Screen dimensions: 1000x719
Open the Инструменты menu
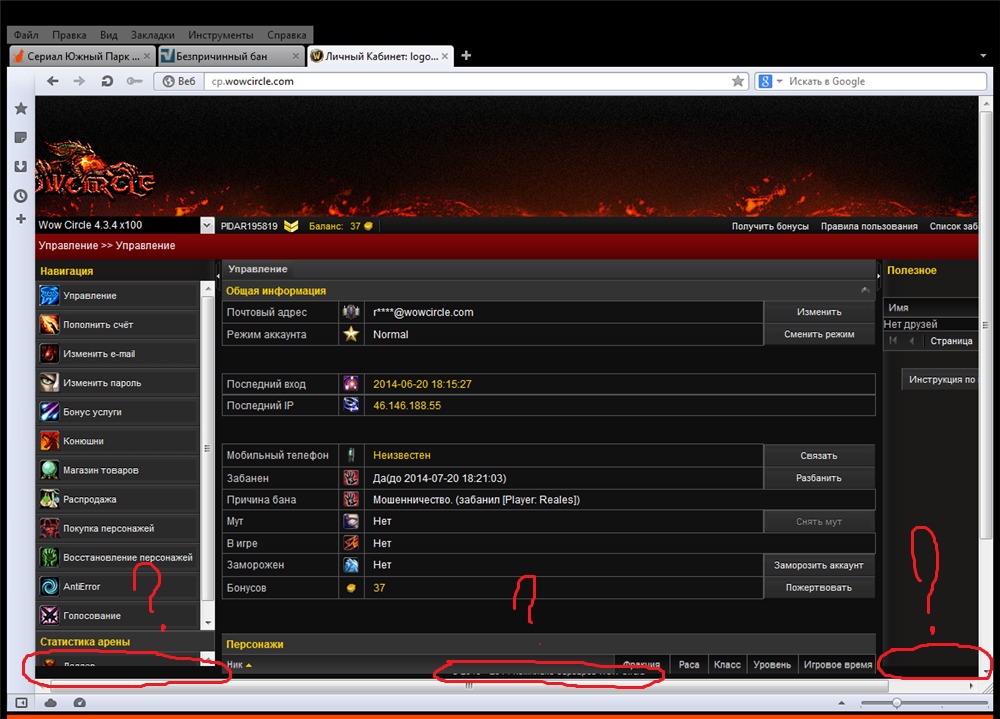[221, 35]
